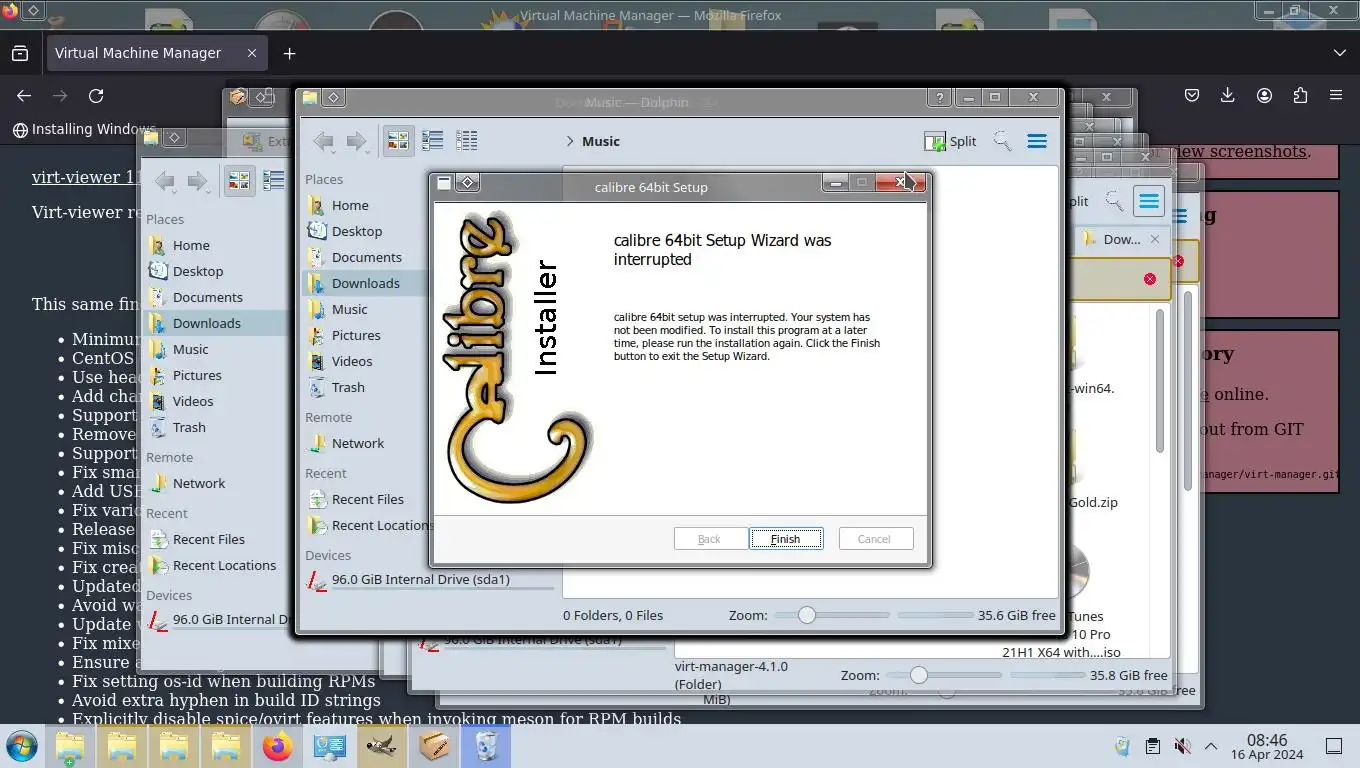
Task: Toggle keep-above pin icon on calibre setup titlebar
Action: 468,182
